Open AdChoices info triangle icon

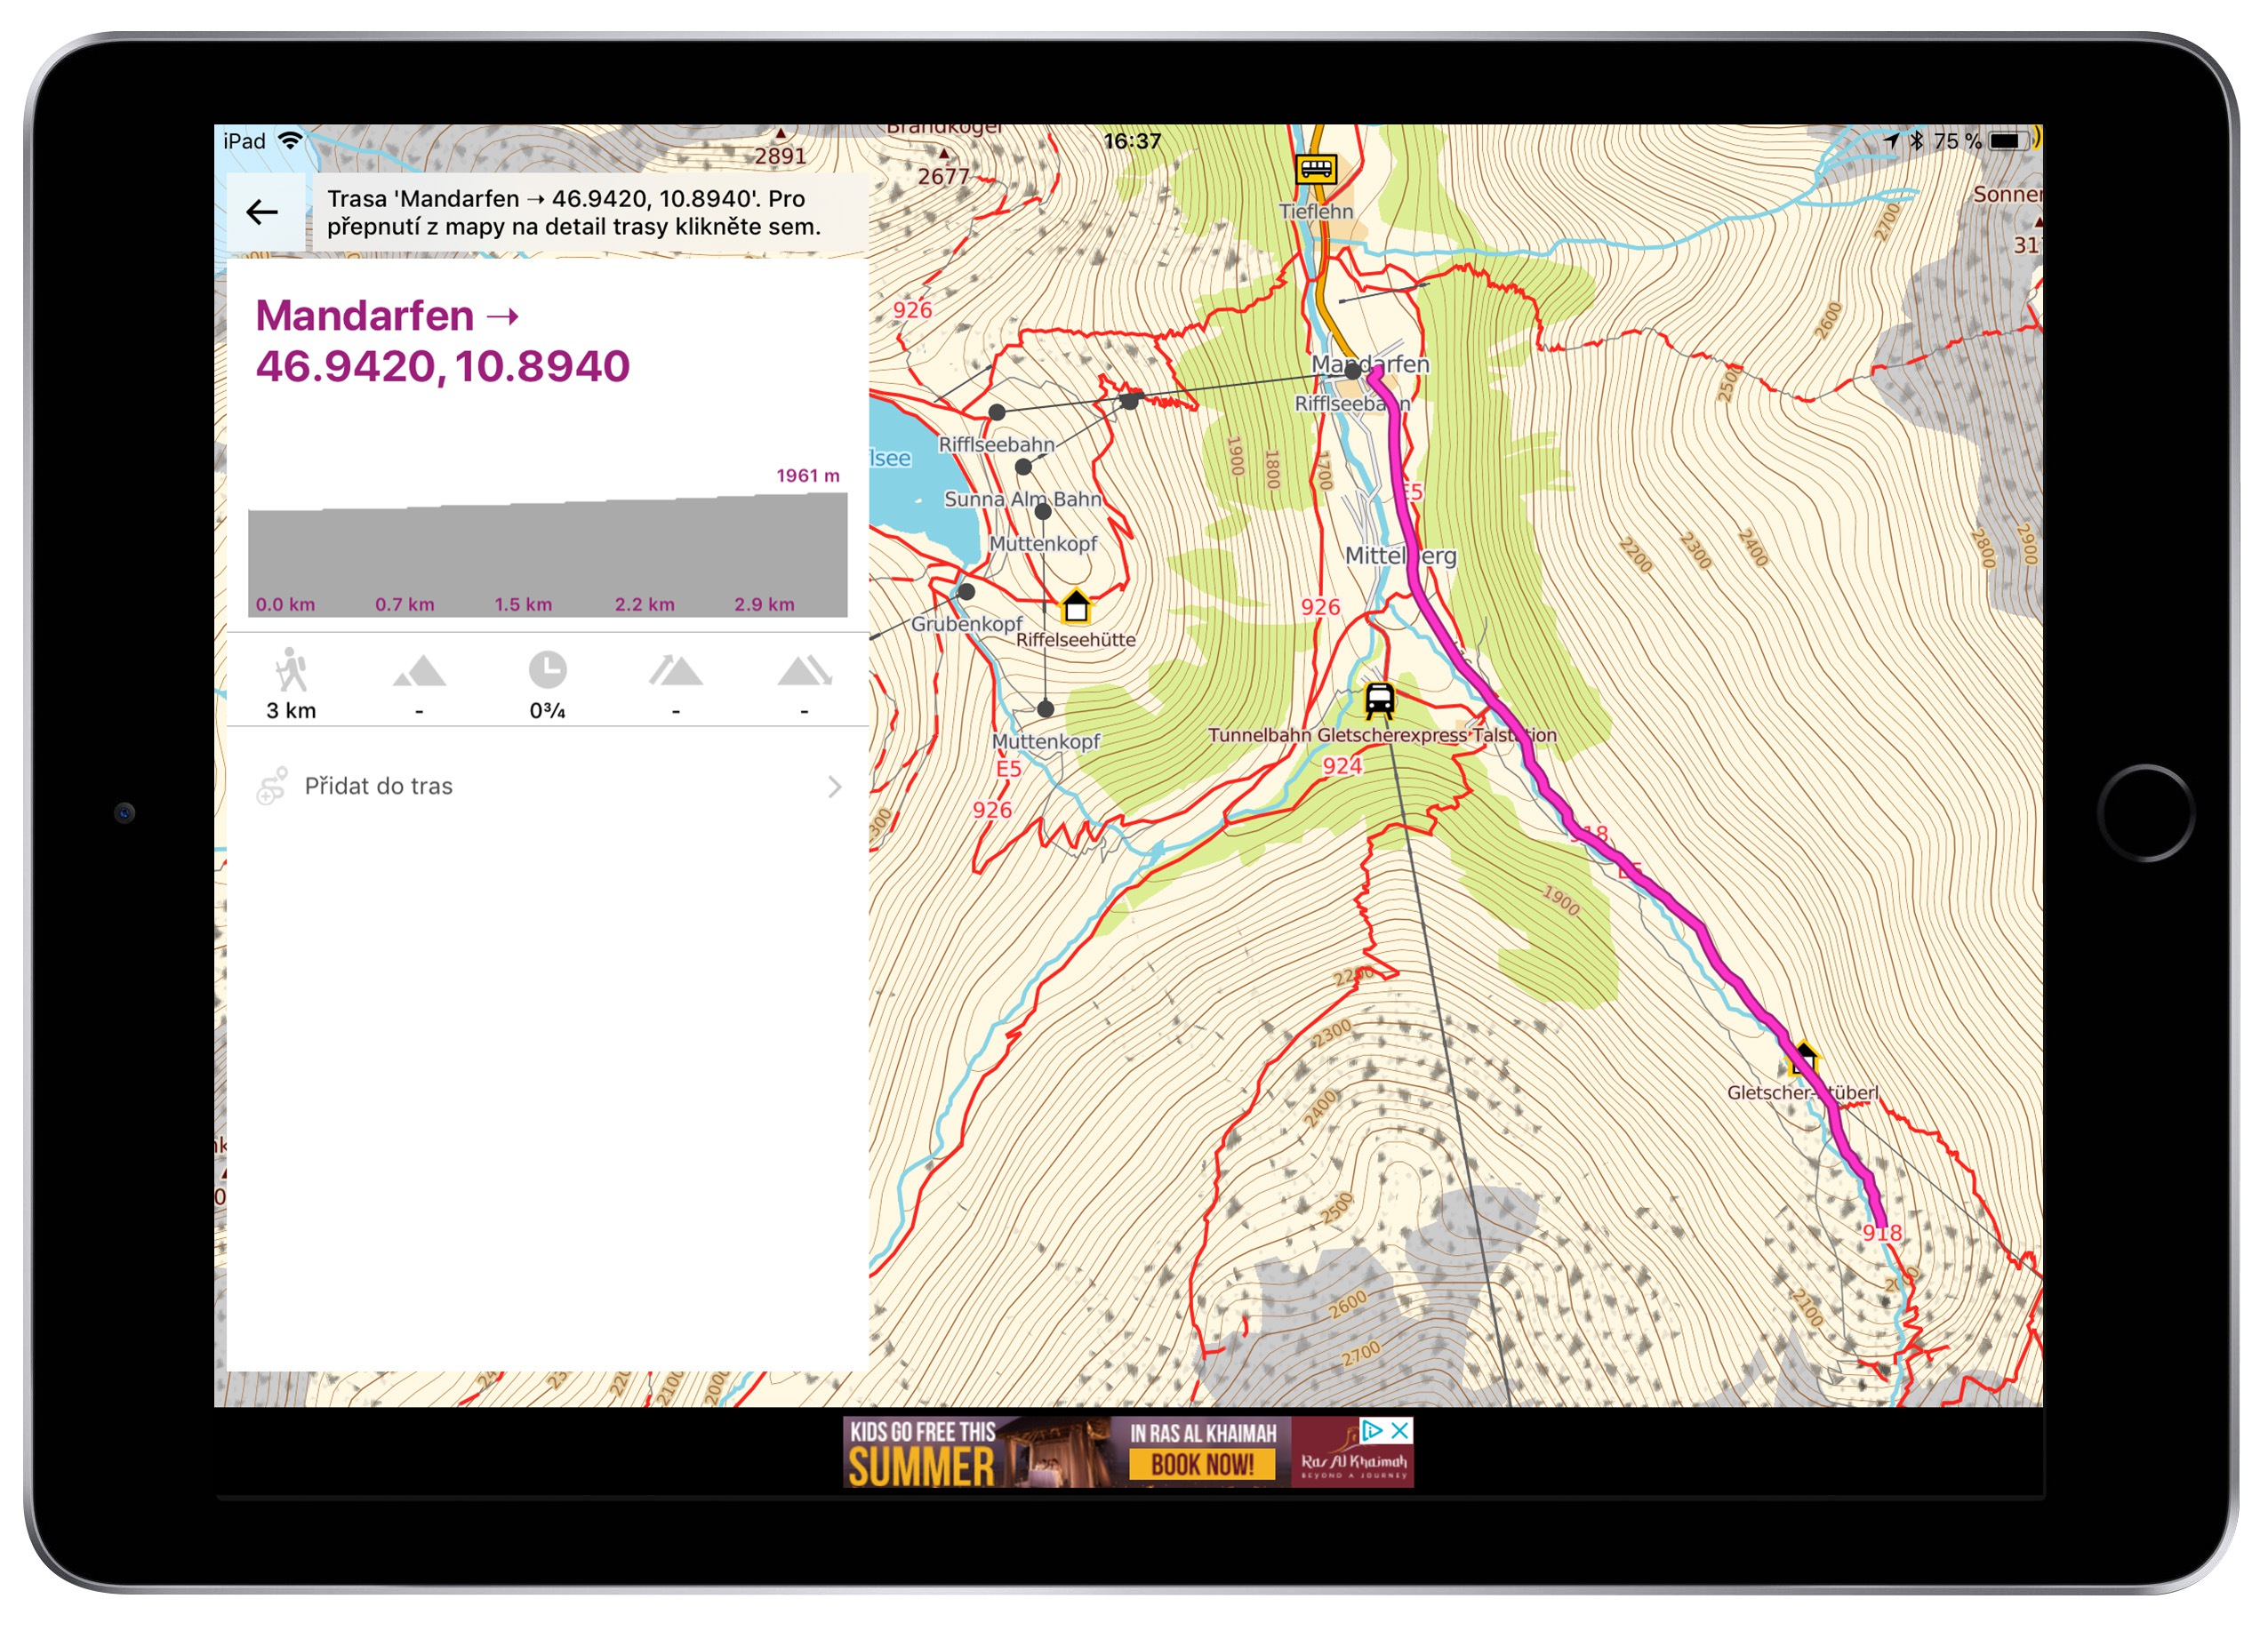pos(1373,1431)
